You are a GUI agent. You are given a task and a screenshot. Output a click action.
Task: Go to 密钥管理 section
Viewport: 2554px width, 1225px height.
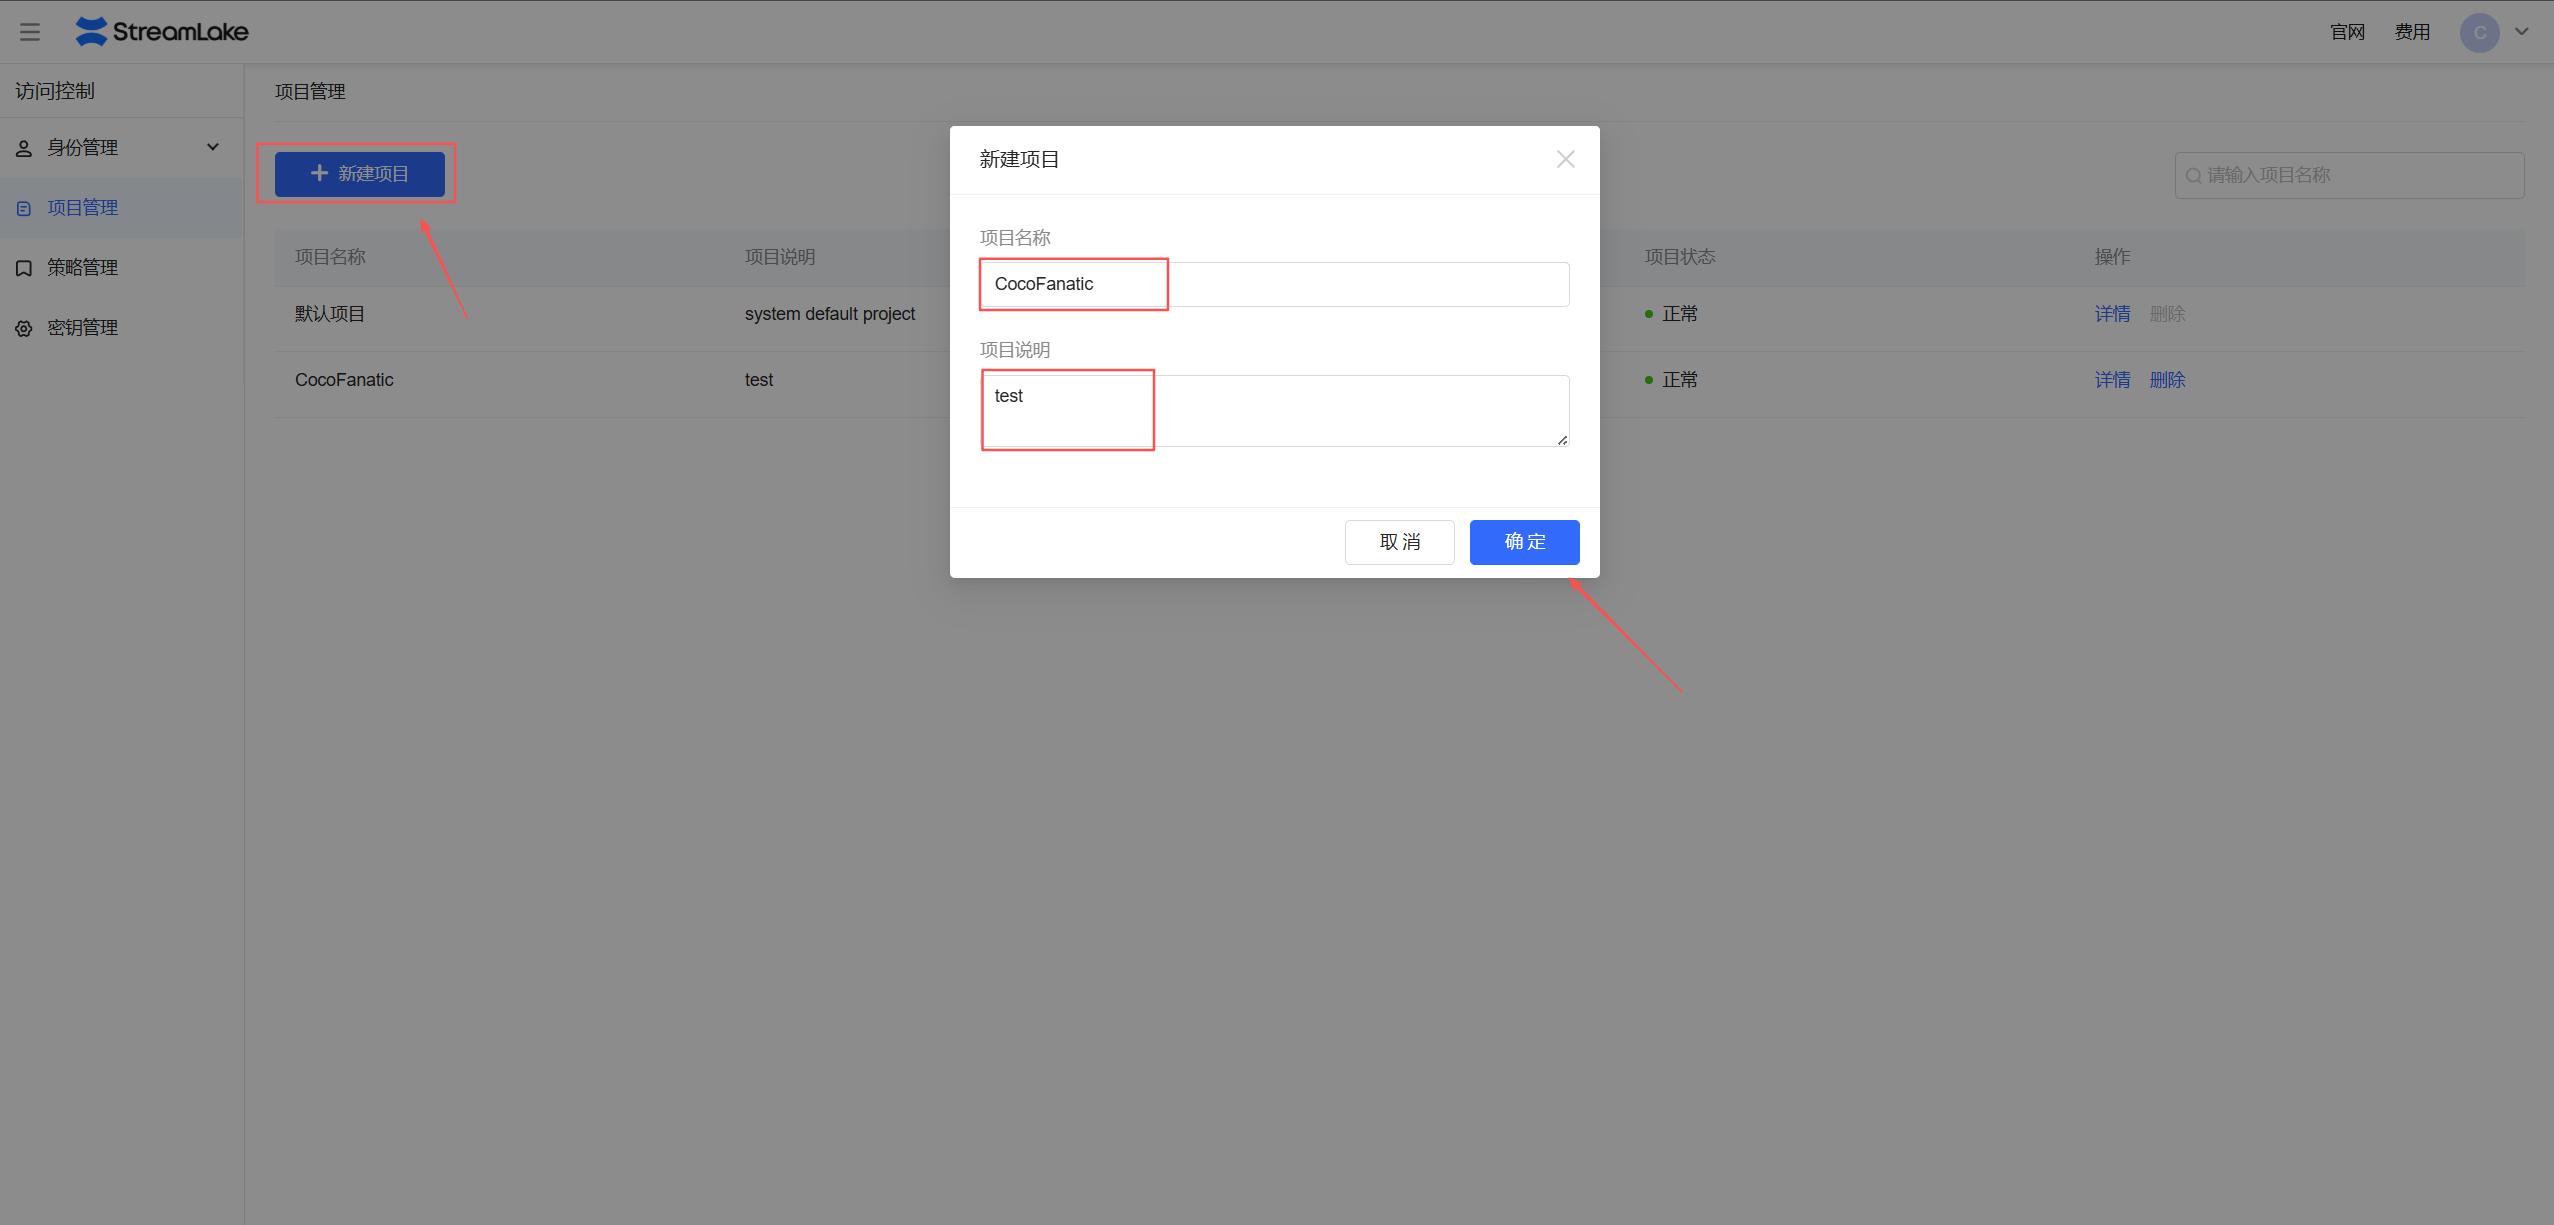(82, 328)
